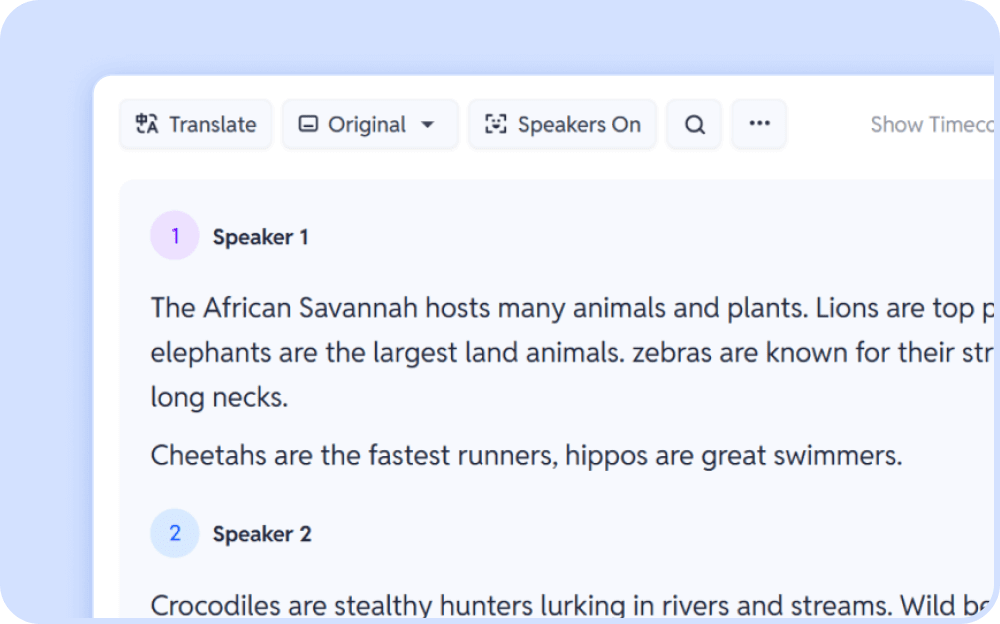Image resolution: width=1000 pixels, height=624 pixels.
Task: Expand the Original dropdown arrow
Action: tap(428, 125)
